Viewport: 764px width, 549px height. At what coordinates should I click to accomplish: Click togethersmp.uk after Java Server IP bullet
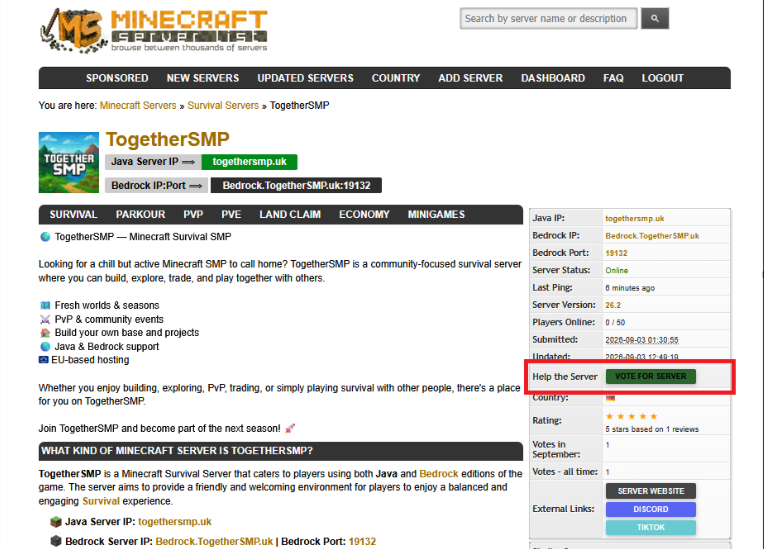tap(174, 522)
